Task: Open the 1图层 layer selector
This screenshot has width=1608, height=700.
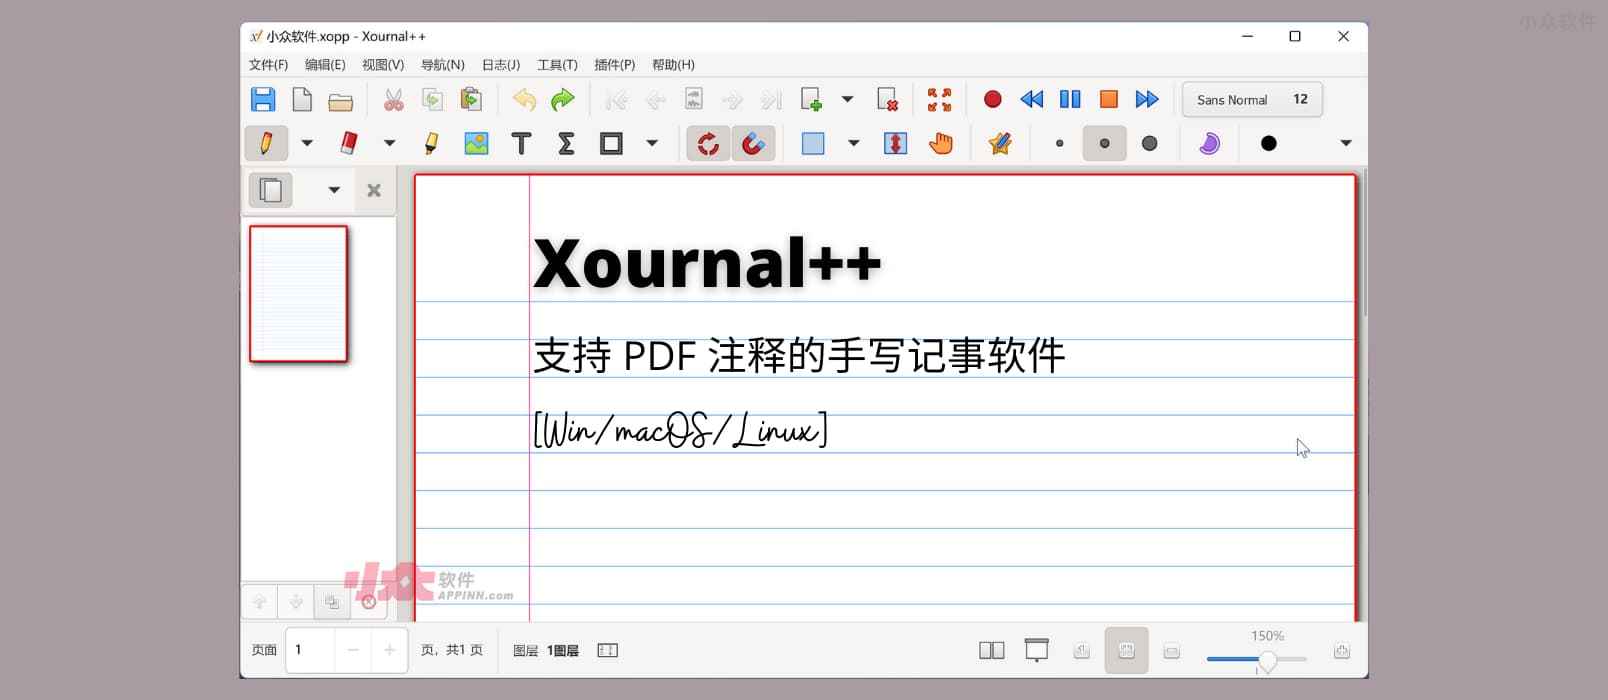Action: (562, 651)
